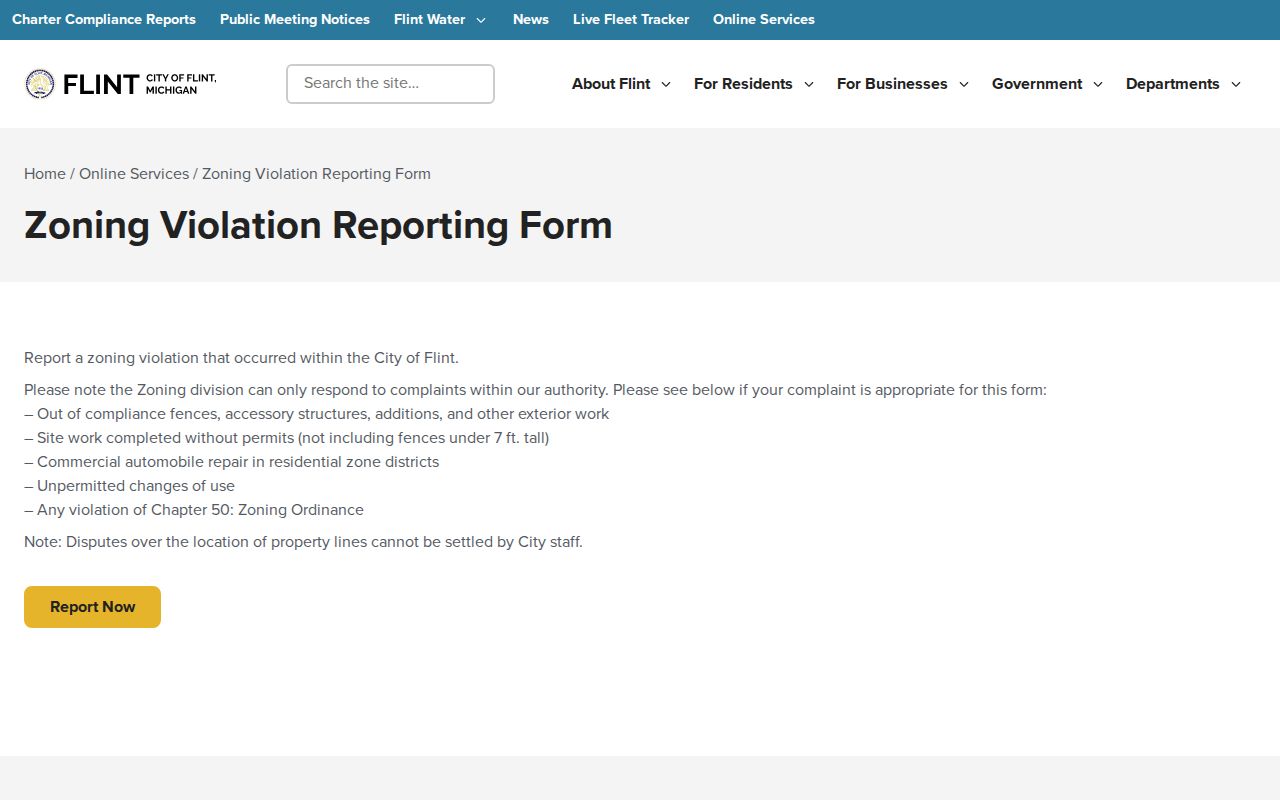This screenshot has height=800, width=1280.
Task: Click the Report Now button
Action: click(92, 607)
